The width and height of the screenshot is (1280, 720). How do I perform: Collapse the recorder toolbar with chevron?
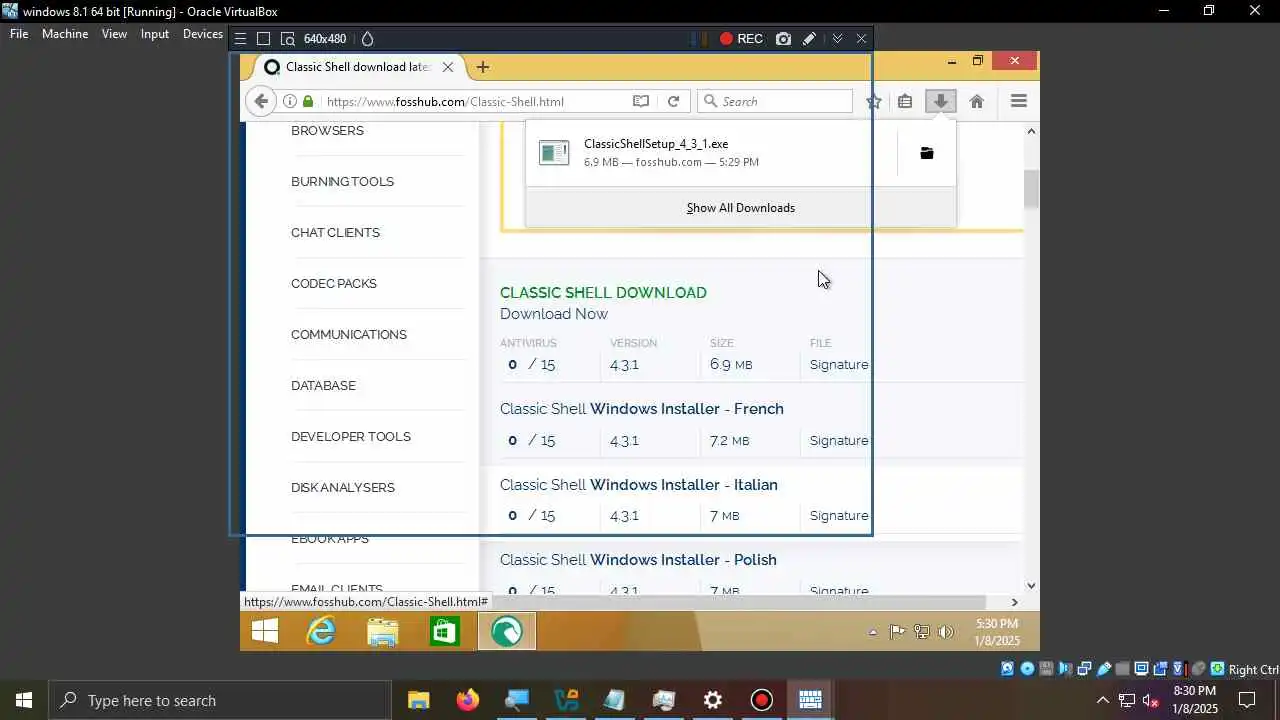click(x=837, y=39)
